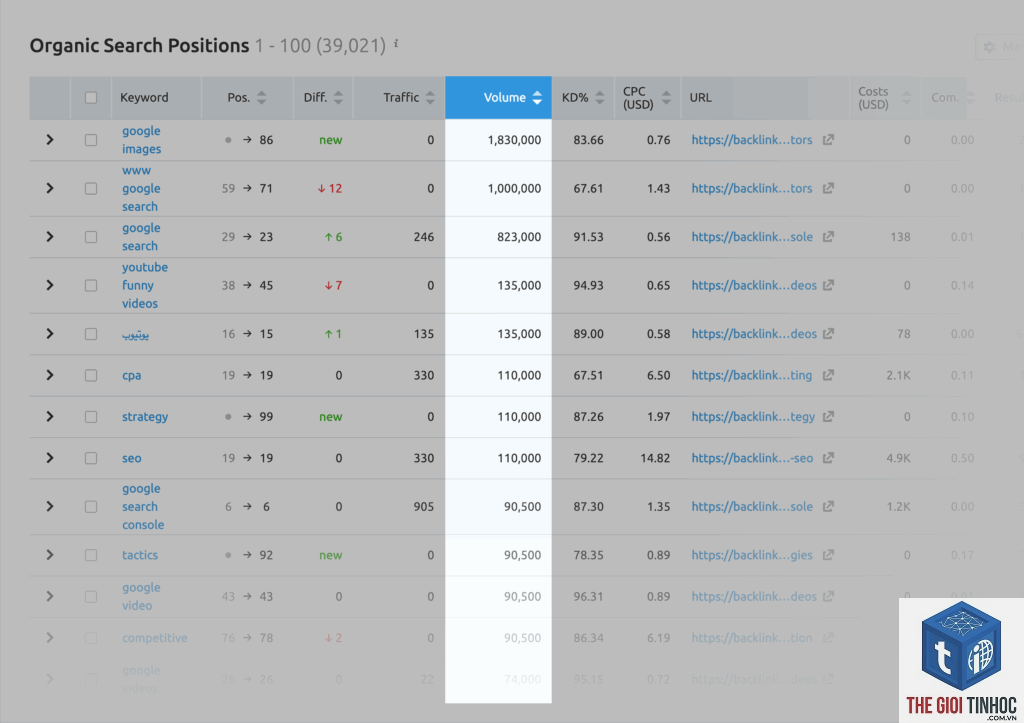Open the seo keyword link
Image resolution: width=1024 pixels, height=723 pixels.
click(x=131, y=458)
